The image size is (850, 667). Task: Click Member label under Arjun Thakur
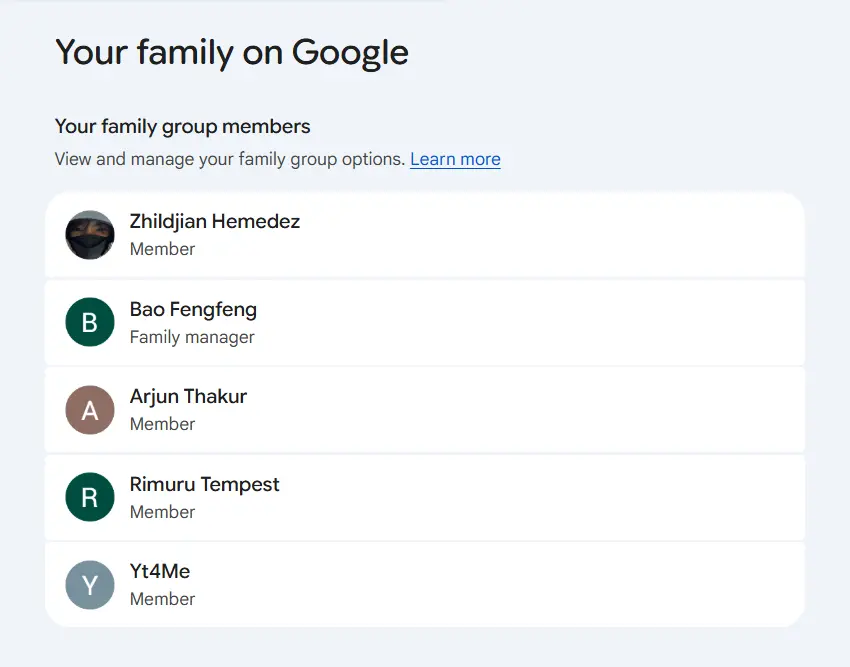pos(162,424)
